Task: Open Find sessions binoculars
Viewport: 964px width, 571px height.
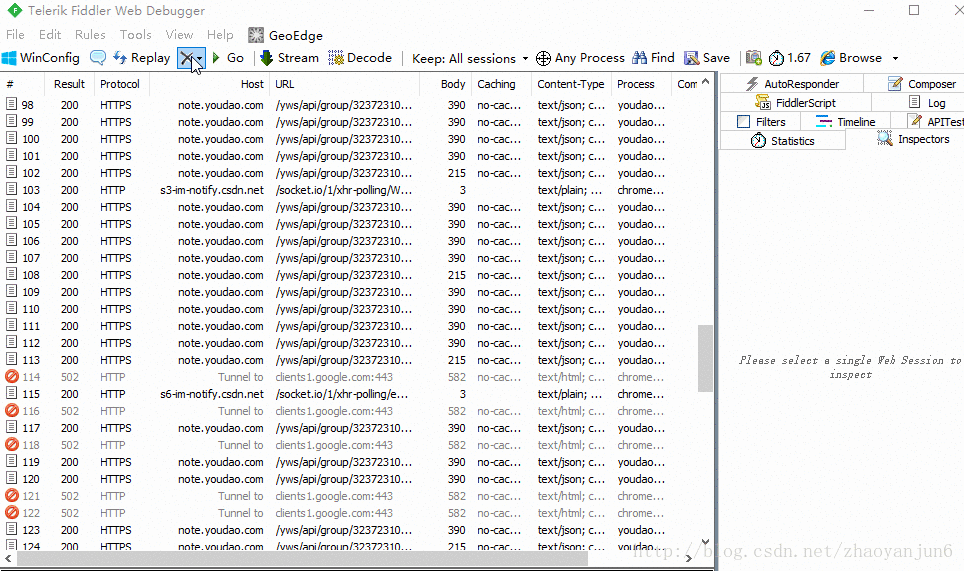Action: click(653, 58)
